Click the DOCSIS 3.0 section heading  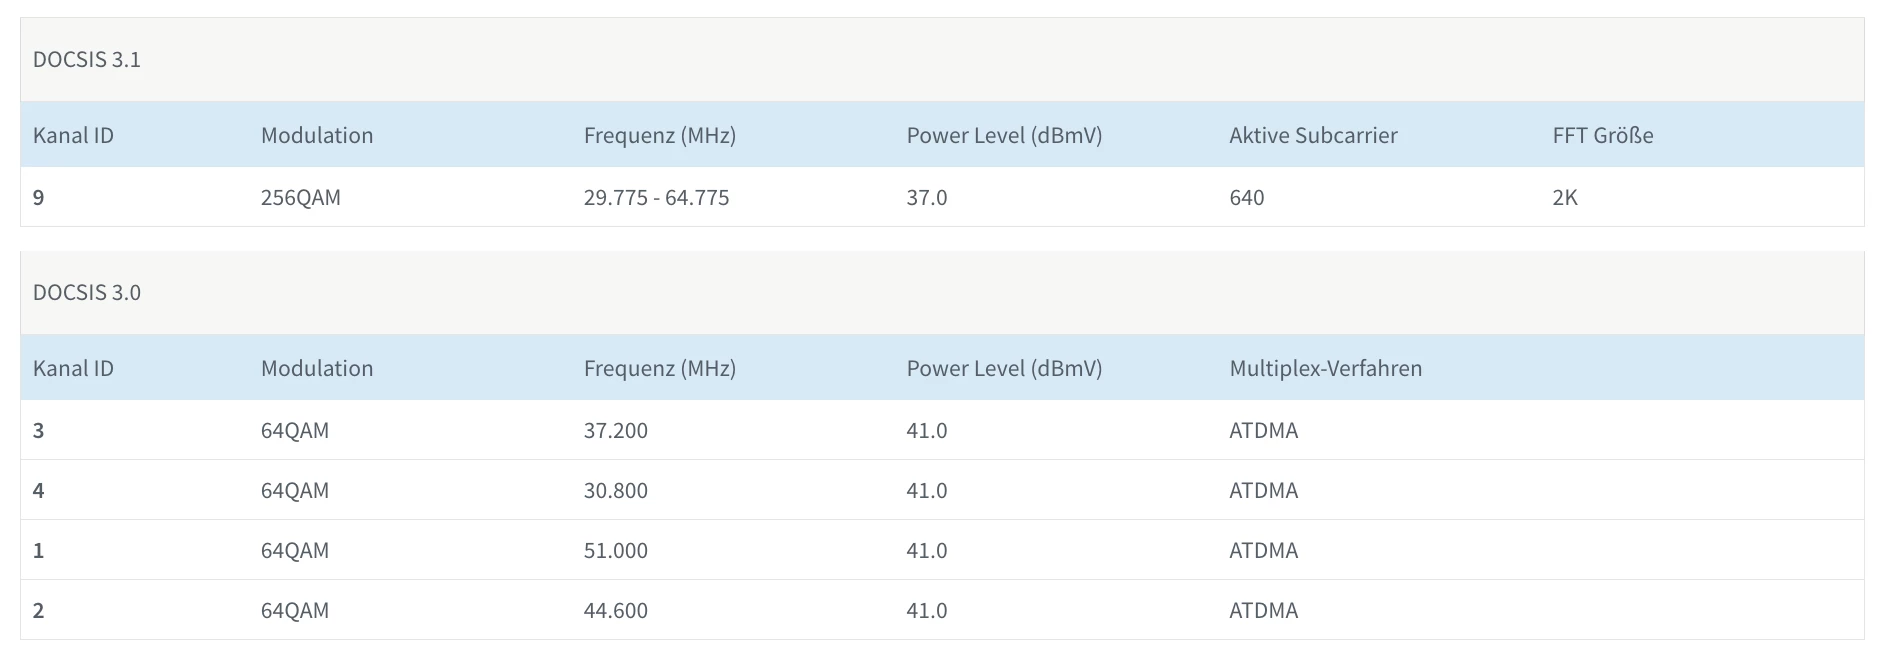coord(87,293)
